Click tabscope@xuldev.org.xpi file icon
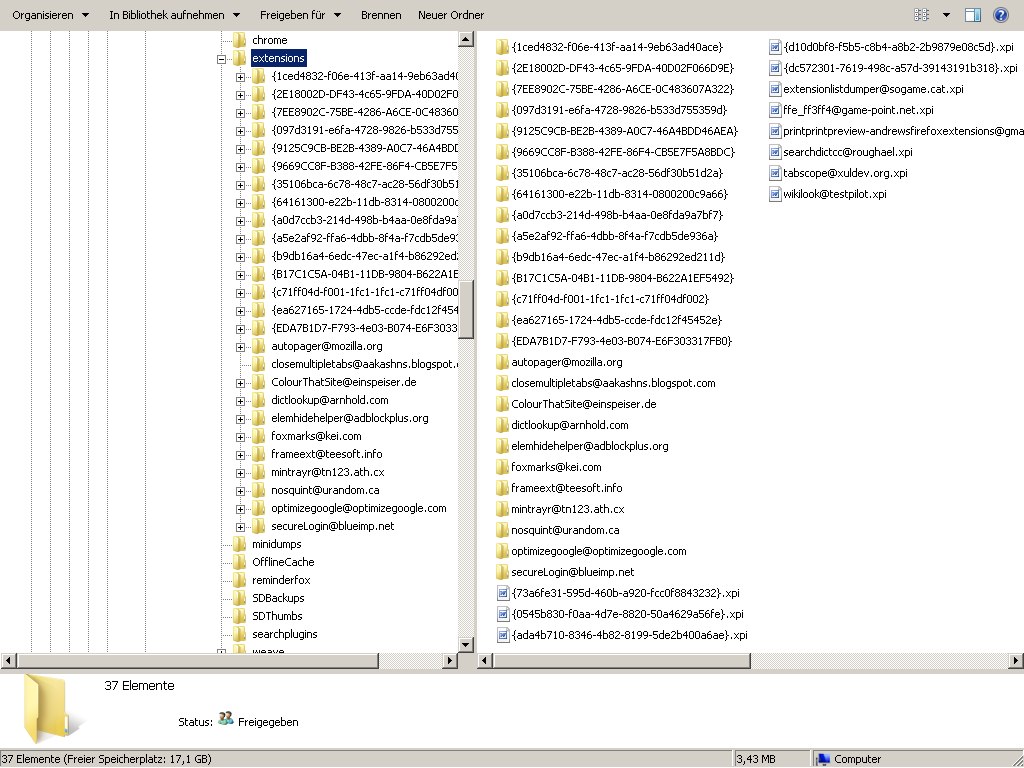The width and height of the screenshot is (1024, 768). [775, 173]
